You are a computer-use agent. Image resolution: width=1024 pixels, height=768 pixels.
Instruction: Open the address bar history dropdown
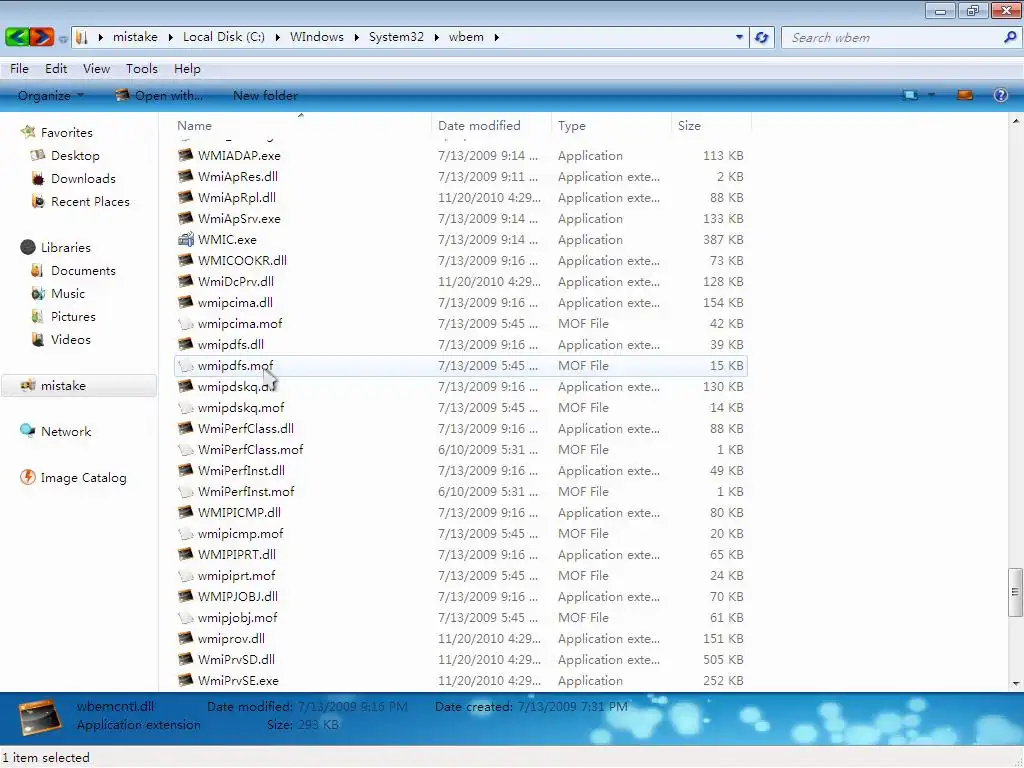pyautogui.click(x=739, y=37)
